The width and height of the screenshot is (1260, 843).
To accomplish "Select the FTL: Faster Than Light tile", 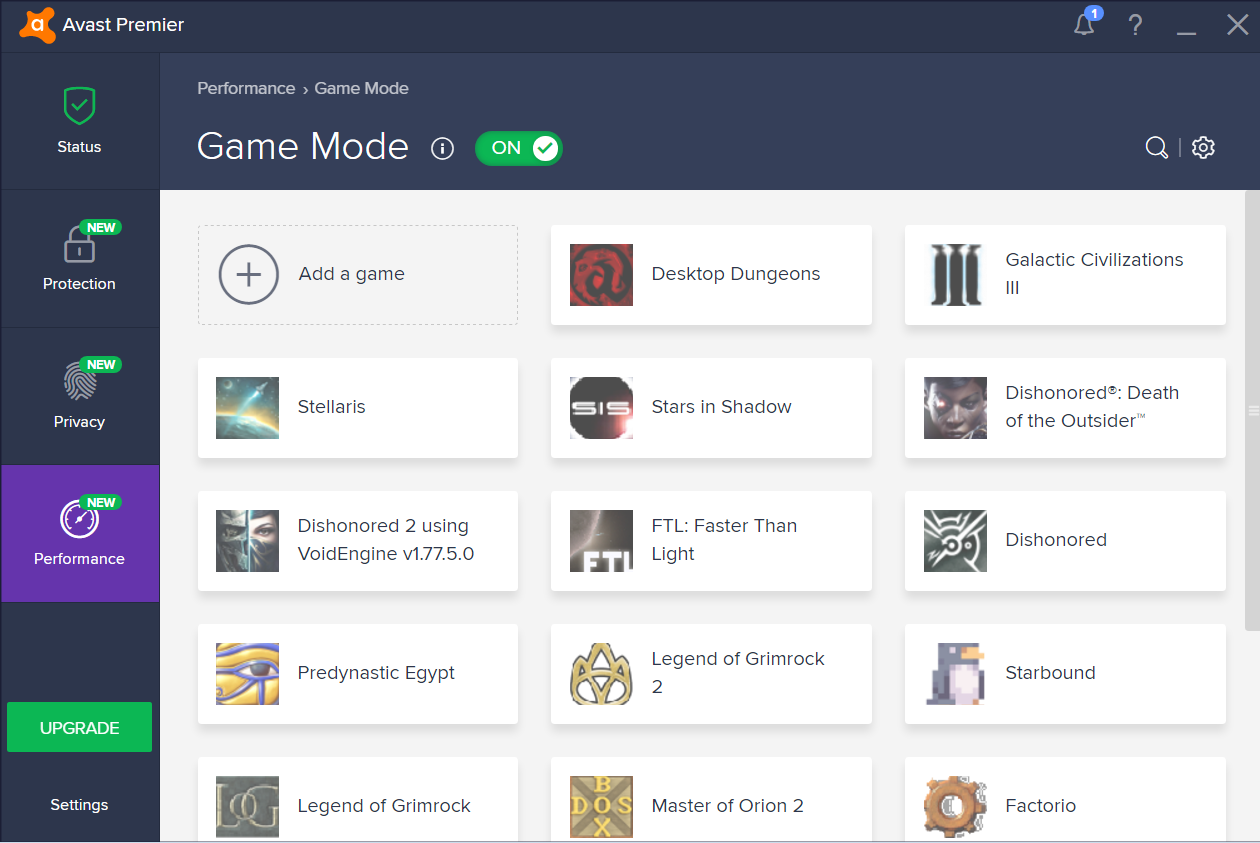I will coord(711,540).
